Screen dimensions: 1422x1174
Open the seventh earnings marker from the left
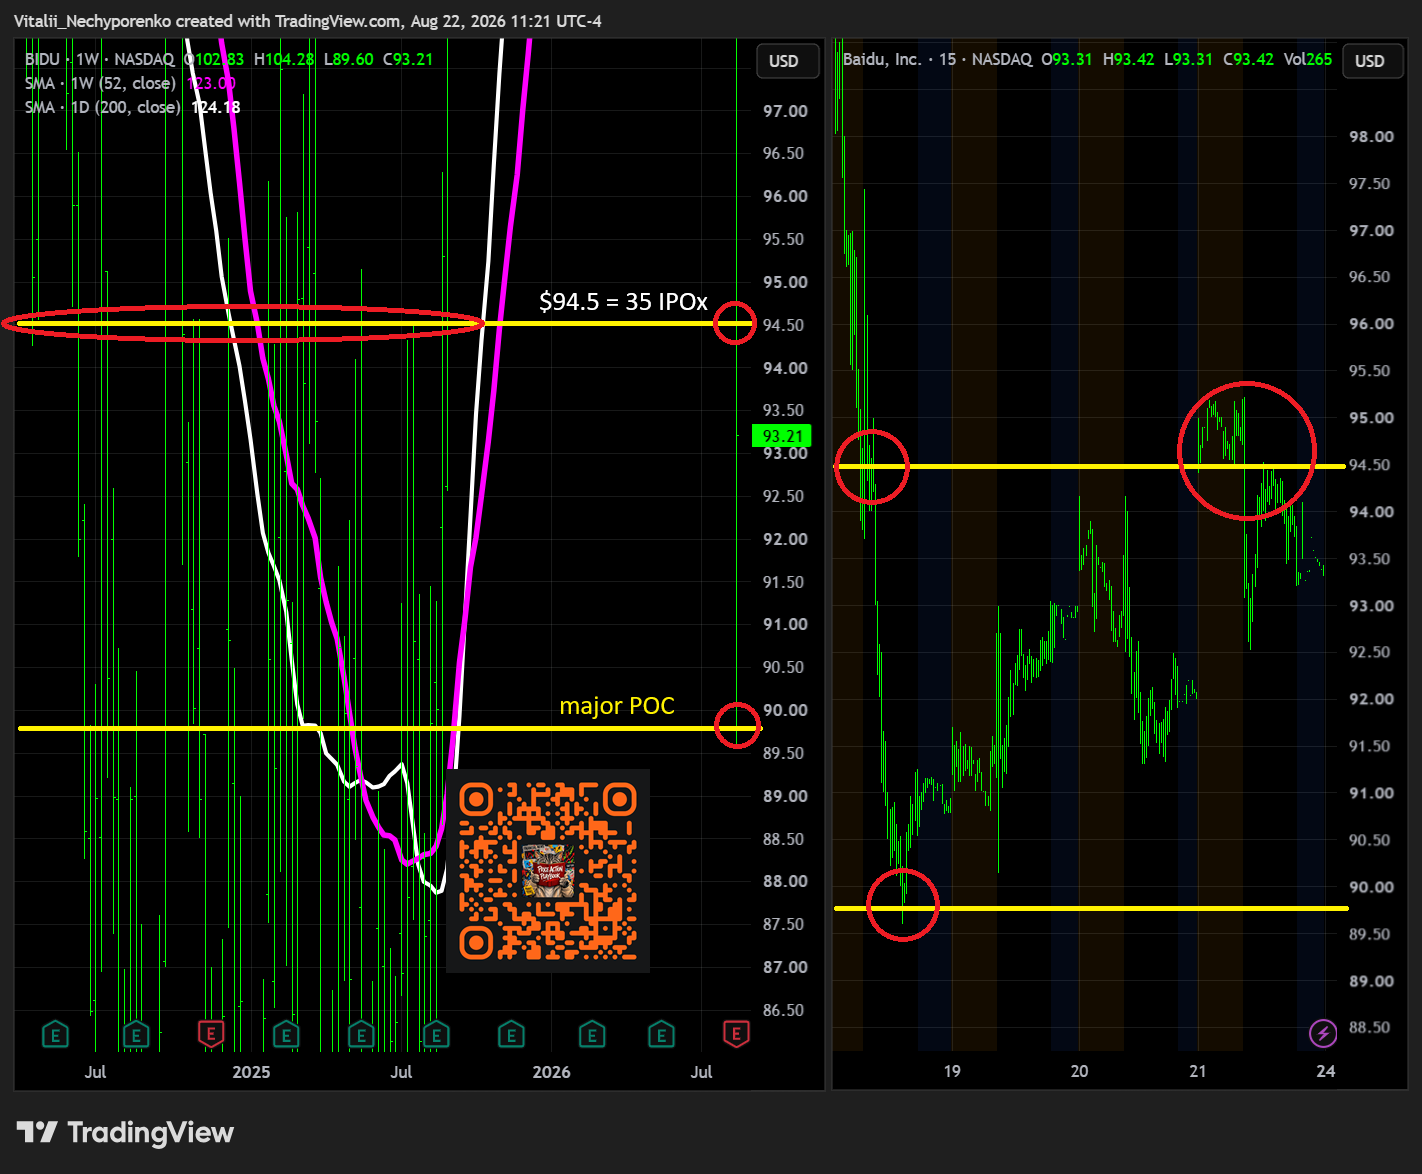click(x=511, y=1034)
